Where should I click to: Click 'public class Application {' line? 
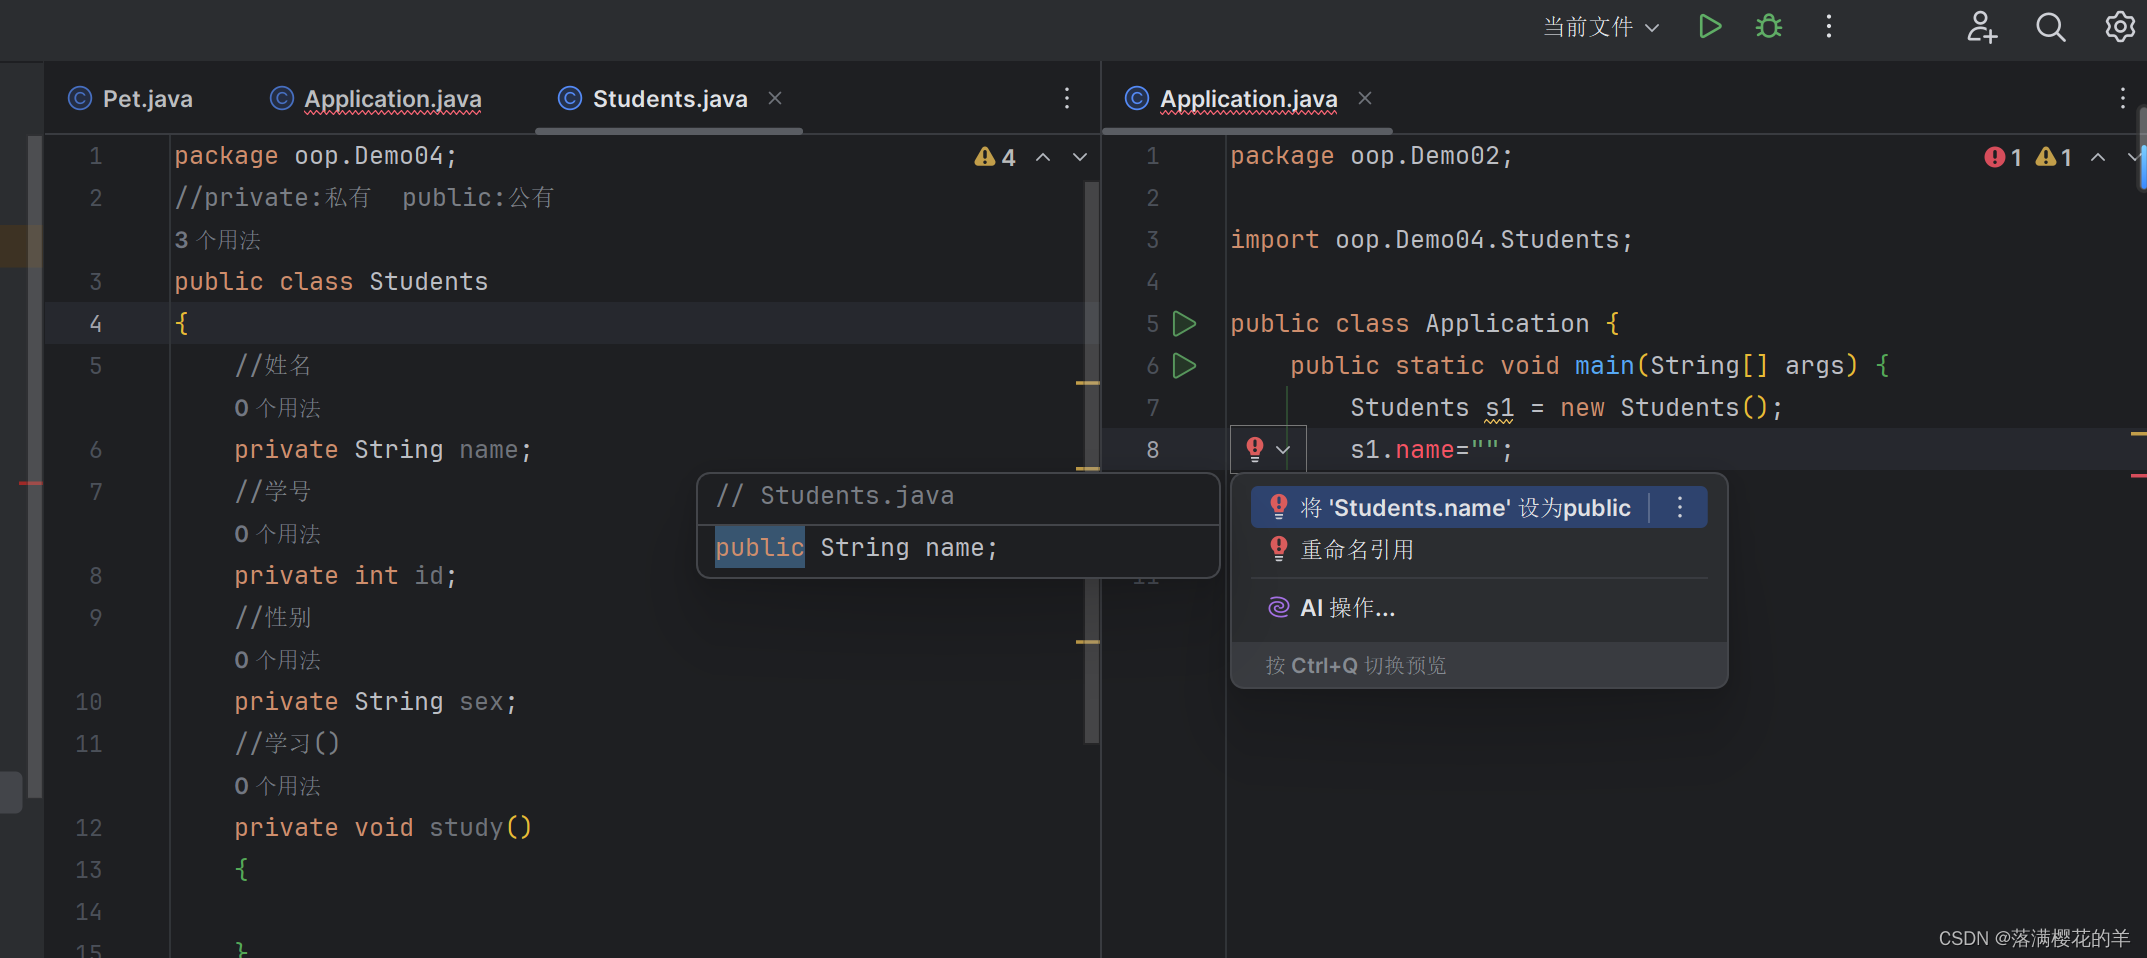point(1425,324)
